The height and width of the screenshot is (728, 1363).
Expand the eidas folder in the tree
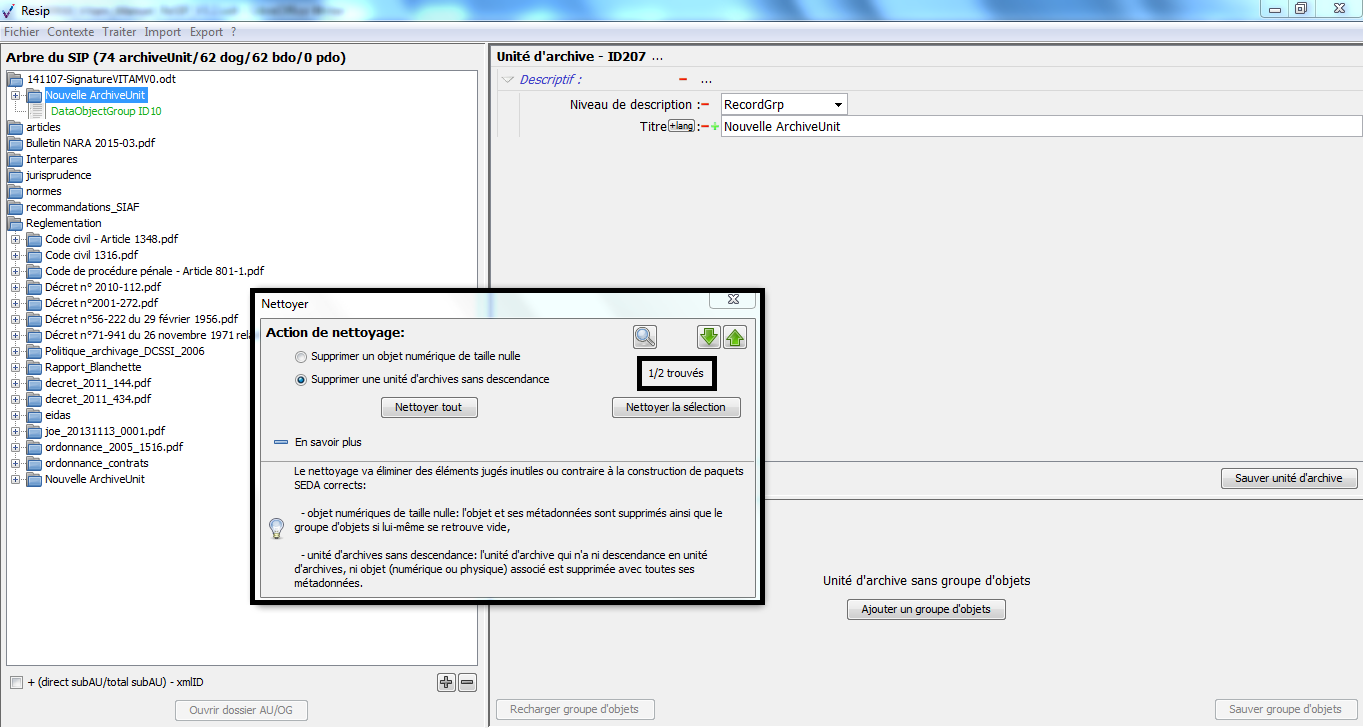click(16, 415)
